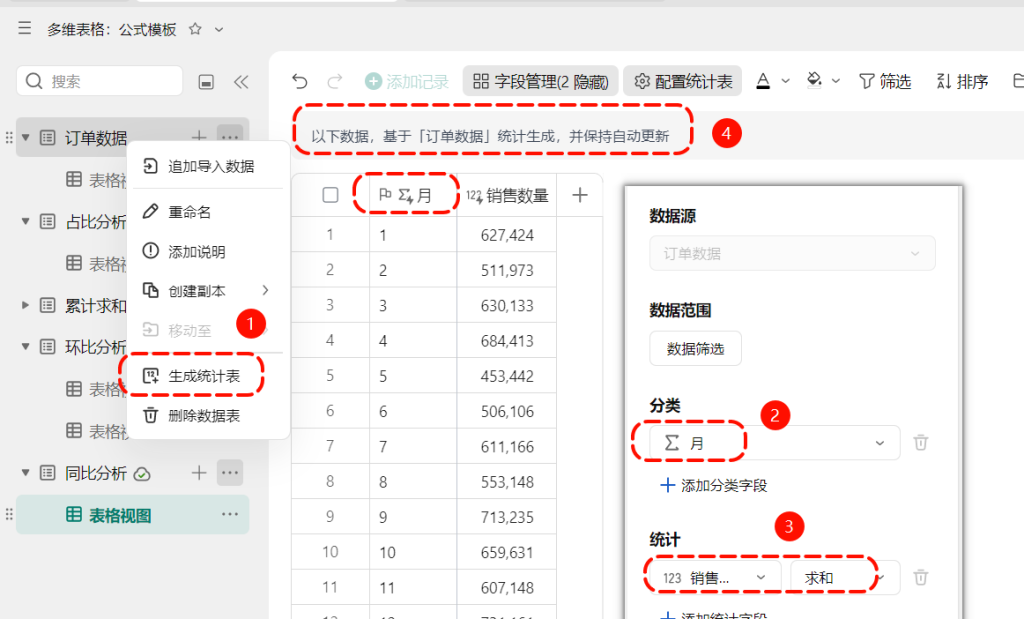Click the fill color bucket icon
The height and width of the screenshot is (619, 1024).
tap(814, 80)
